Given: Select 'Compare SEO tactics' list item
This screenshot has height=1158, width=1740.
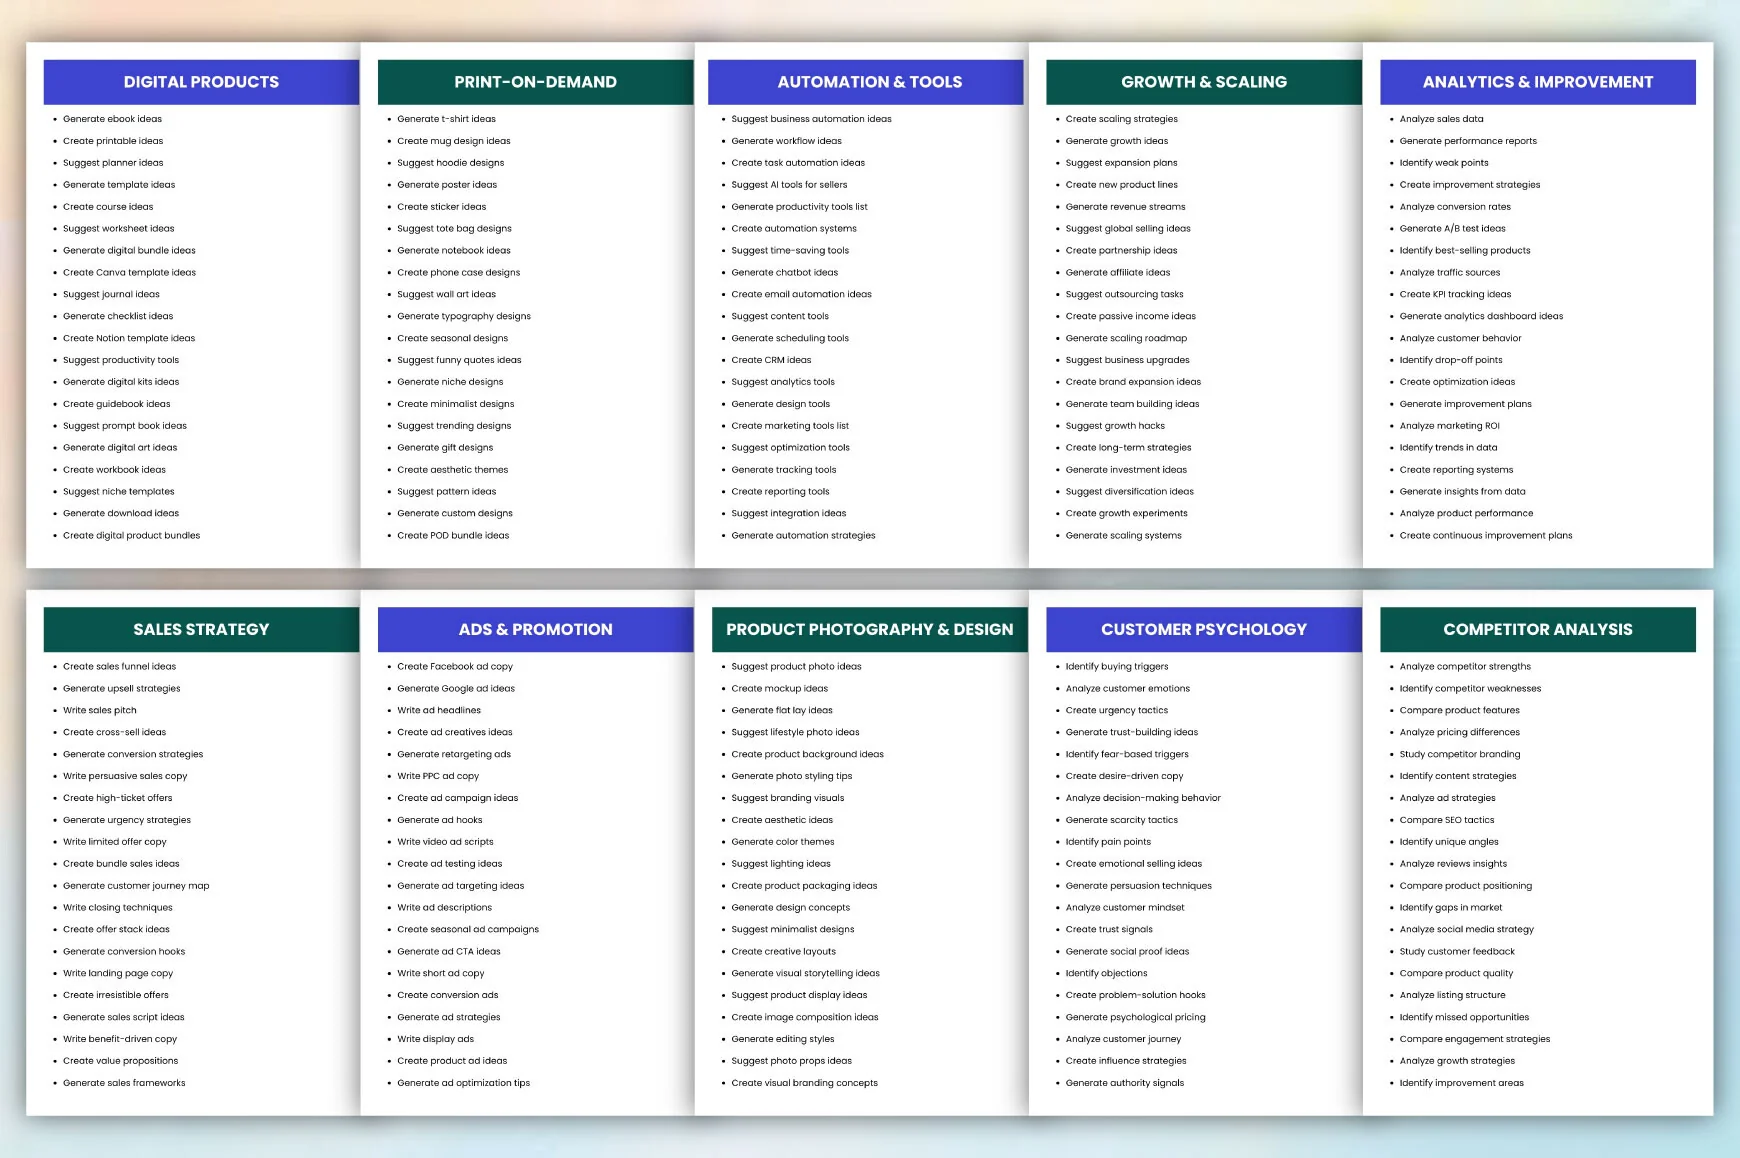Looking at the screenshot, I should pos(1446,820).
